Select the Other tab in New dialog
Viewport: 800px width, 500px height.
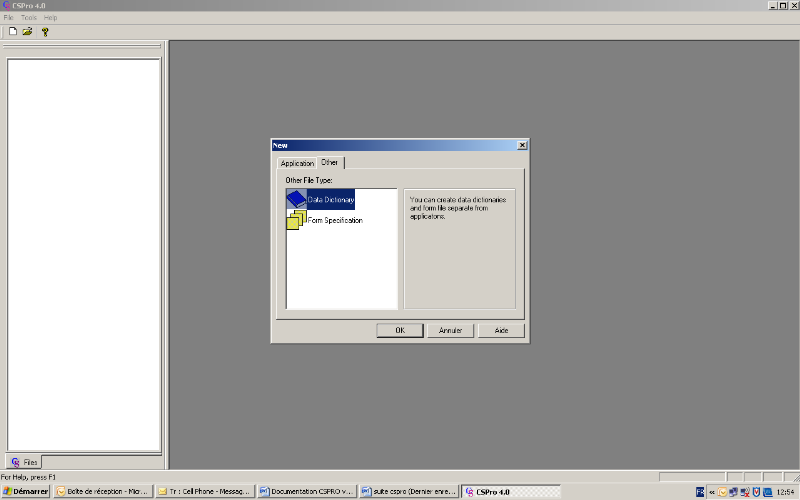(330, 162)
